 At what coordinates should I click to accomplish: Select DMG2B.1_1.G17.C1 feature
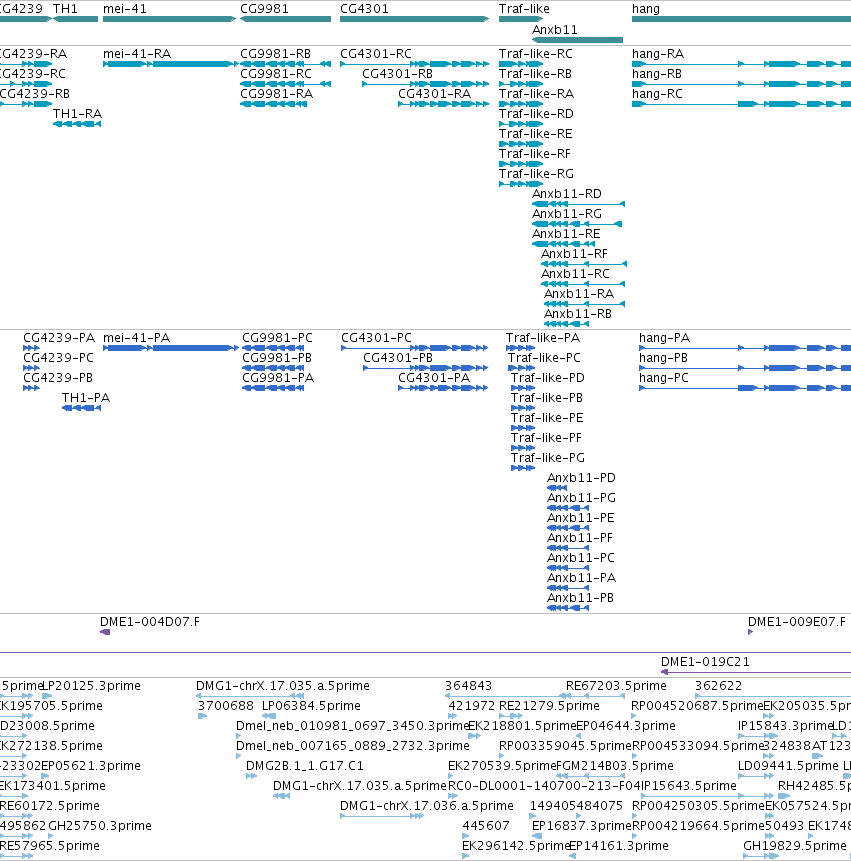[x=305, y=766]
